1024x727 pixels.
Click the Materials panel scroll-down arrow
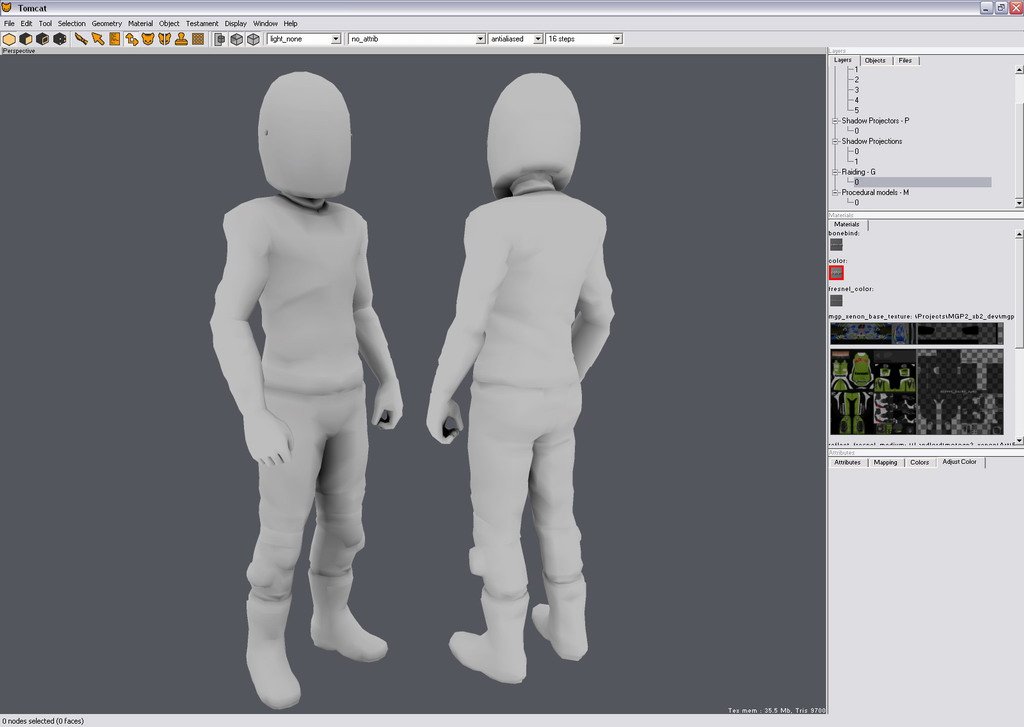(x=1019, y=441)
